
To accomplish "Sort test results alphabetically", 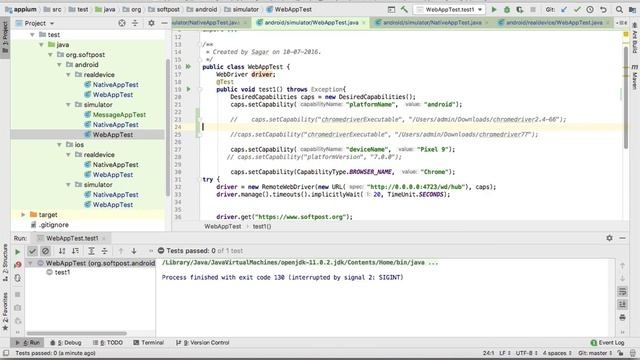I will point(62,251).
